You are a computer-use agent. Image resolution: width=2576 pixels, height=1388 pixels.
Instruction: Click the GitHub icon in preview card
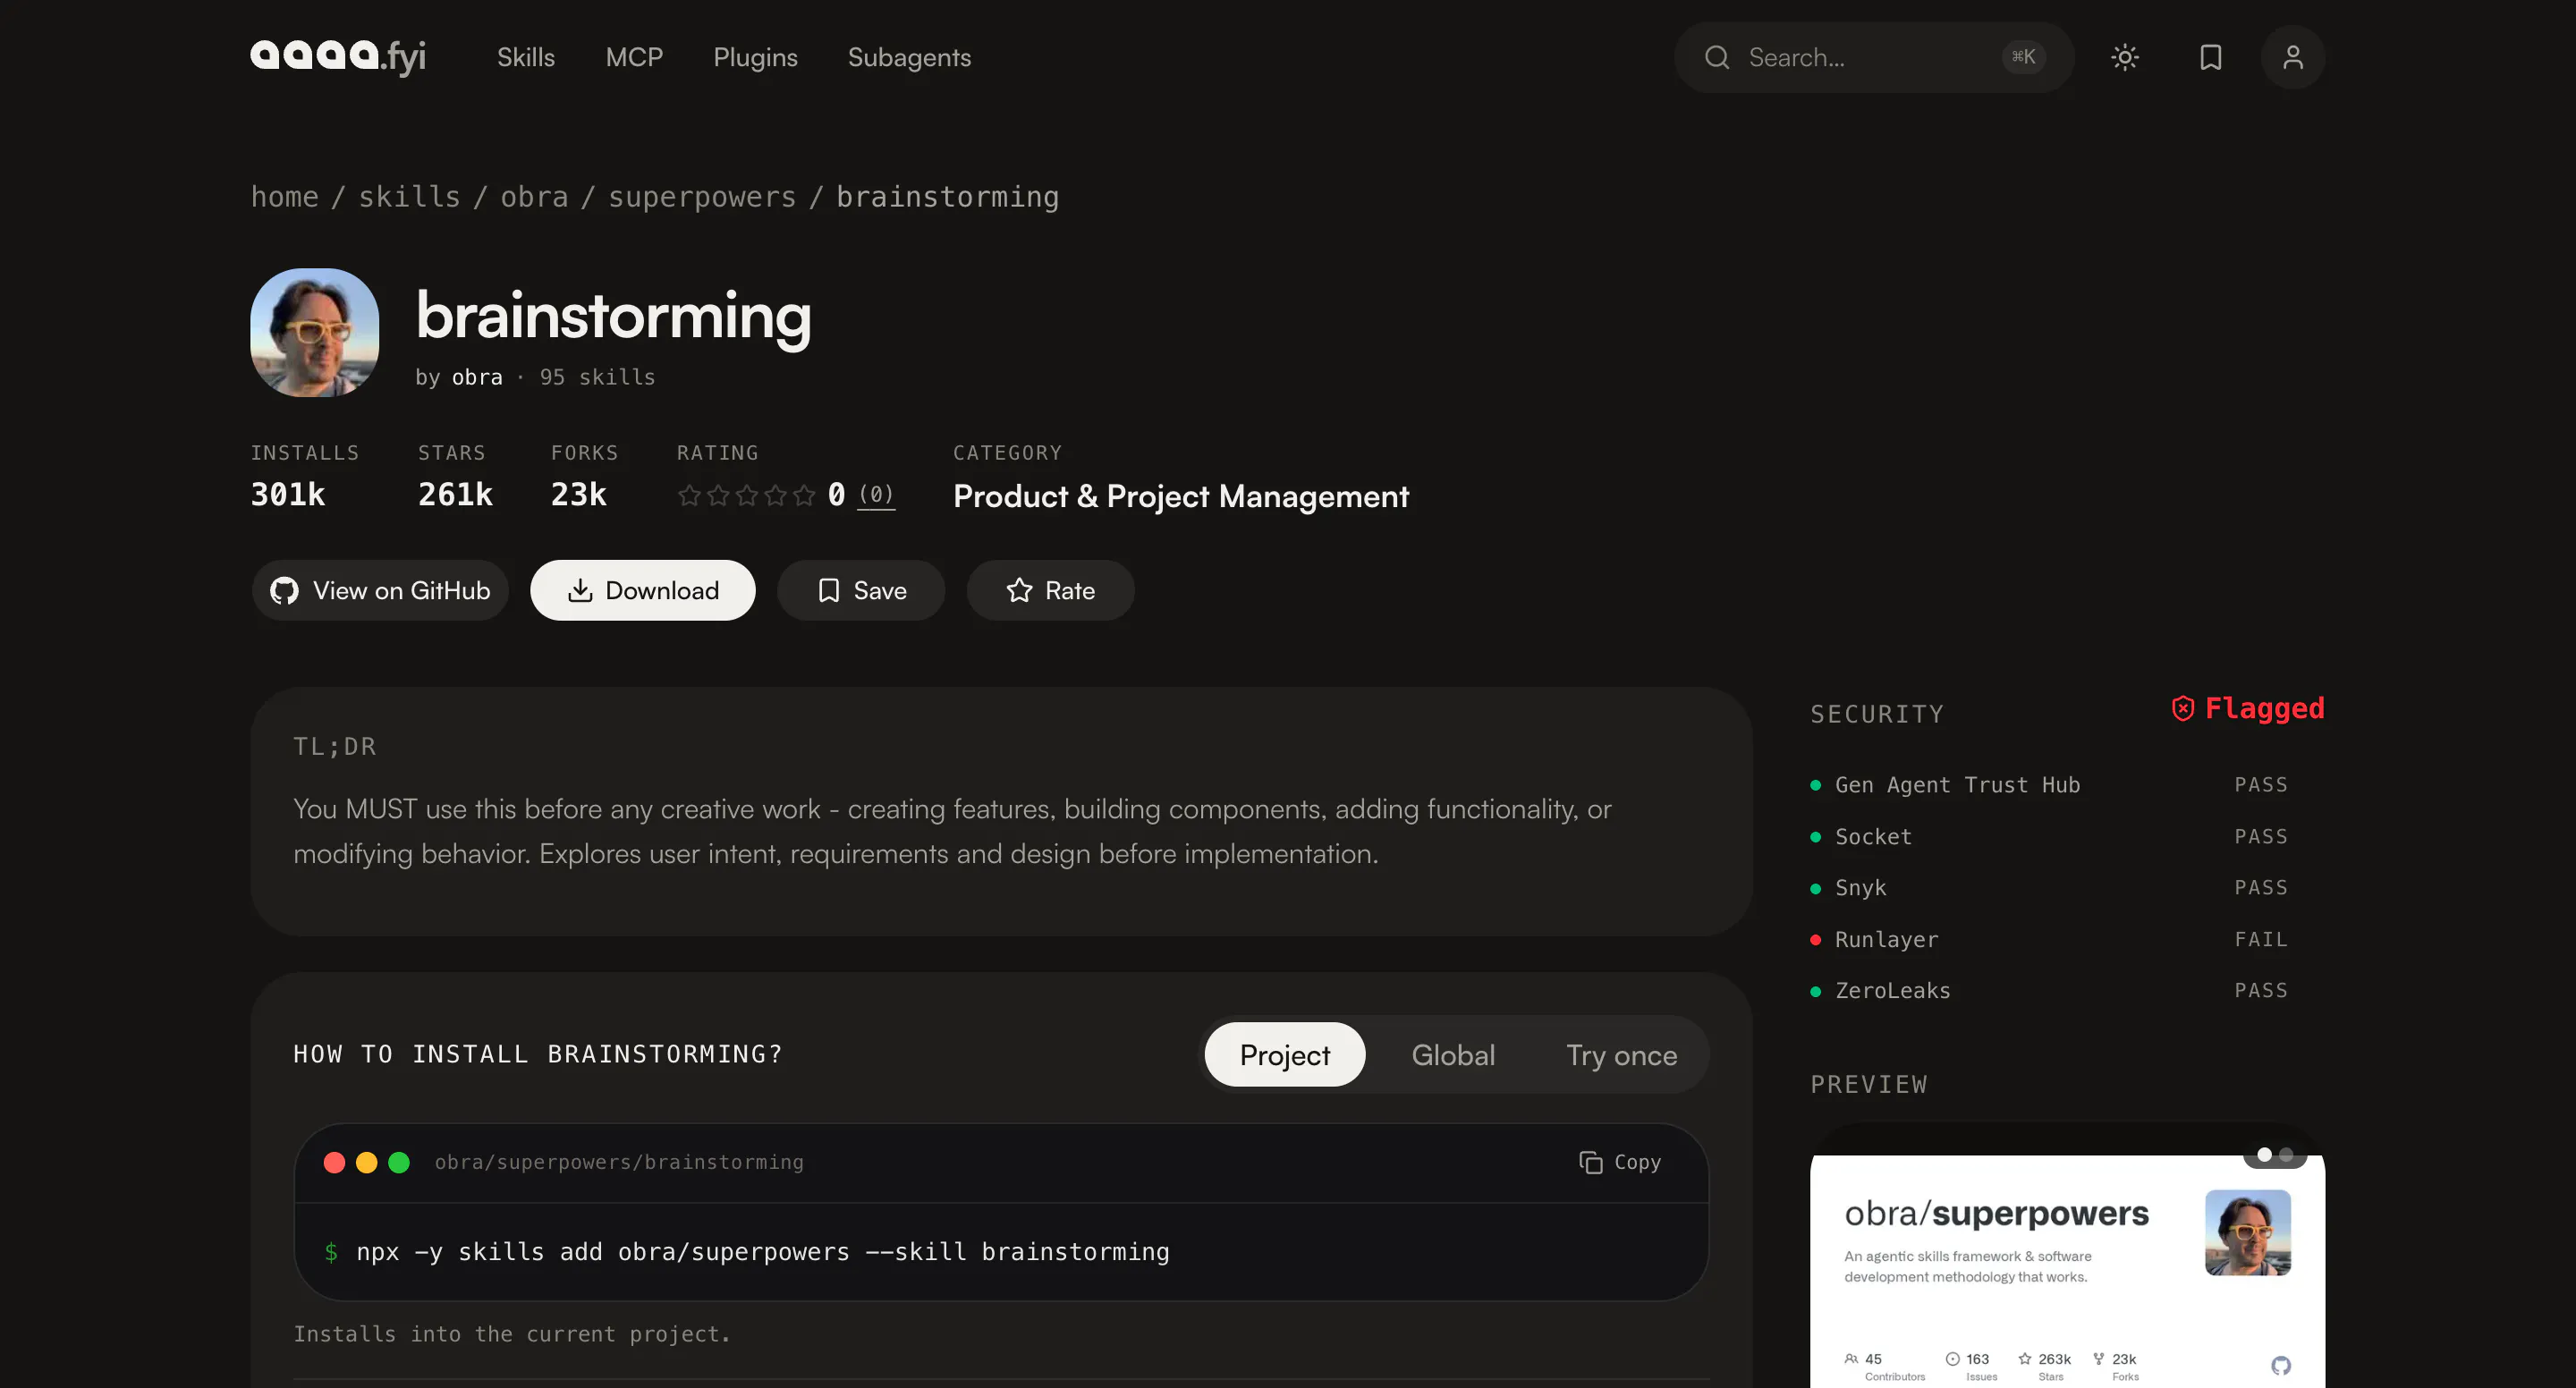point(2280,1365)
